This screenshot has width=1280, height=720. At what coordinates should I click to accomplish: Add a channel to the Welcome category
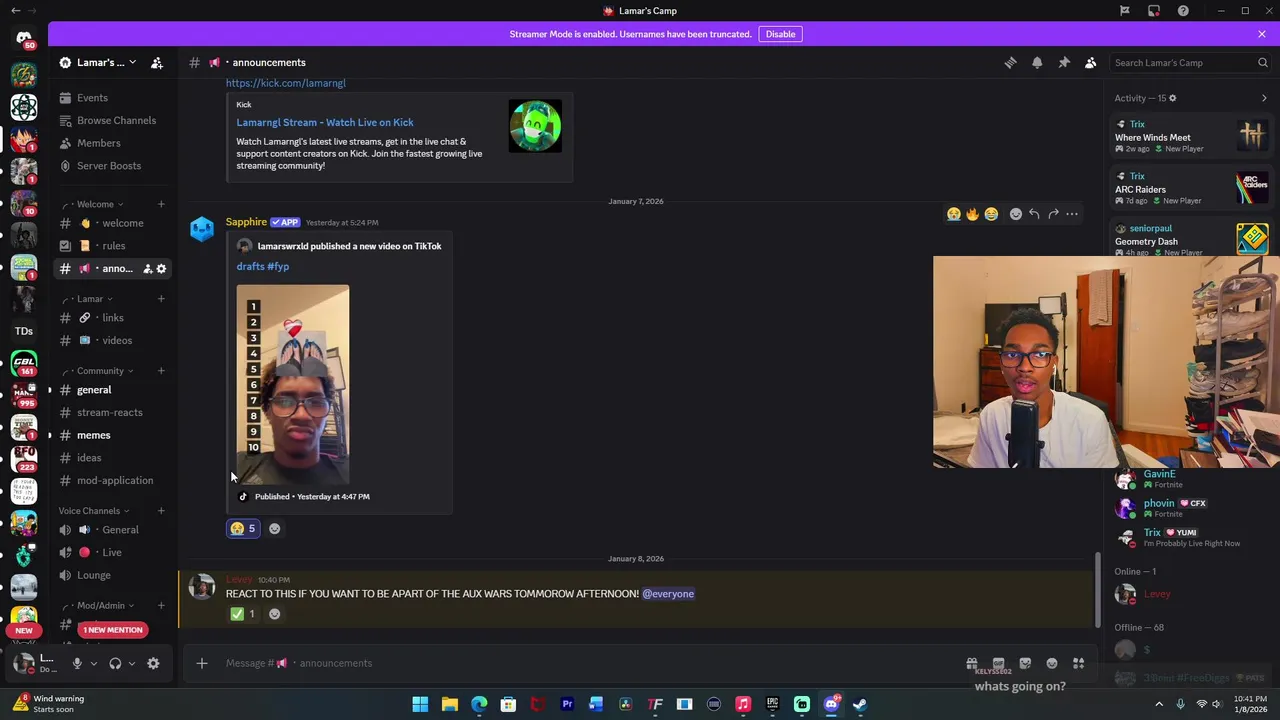tap(160, 204)
